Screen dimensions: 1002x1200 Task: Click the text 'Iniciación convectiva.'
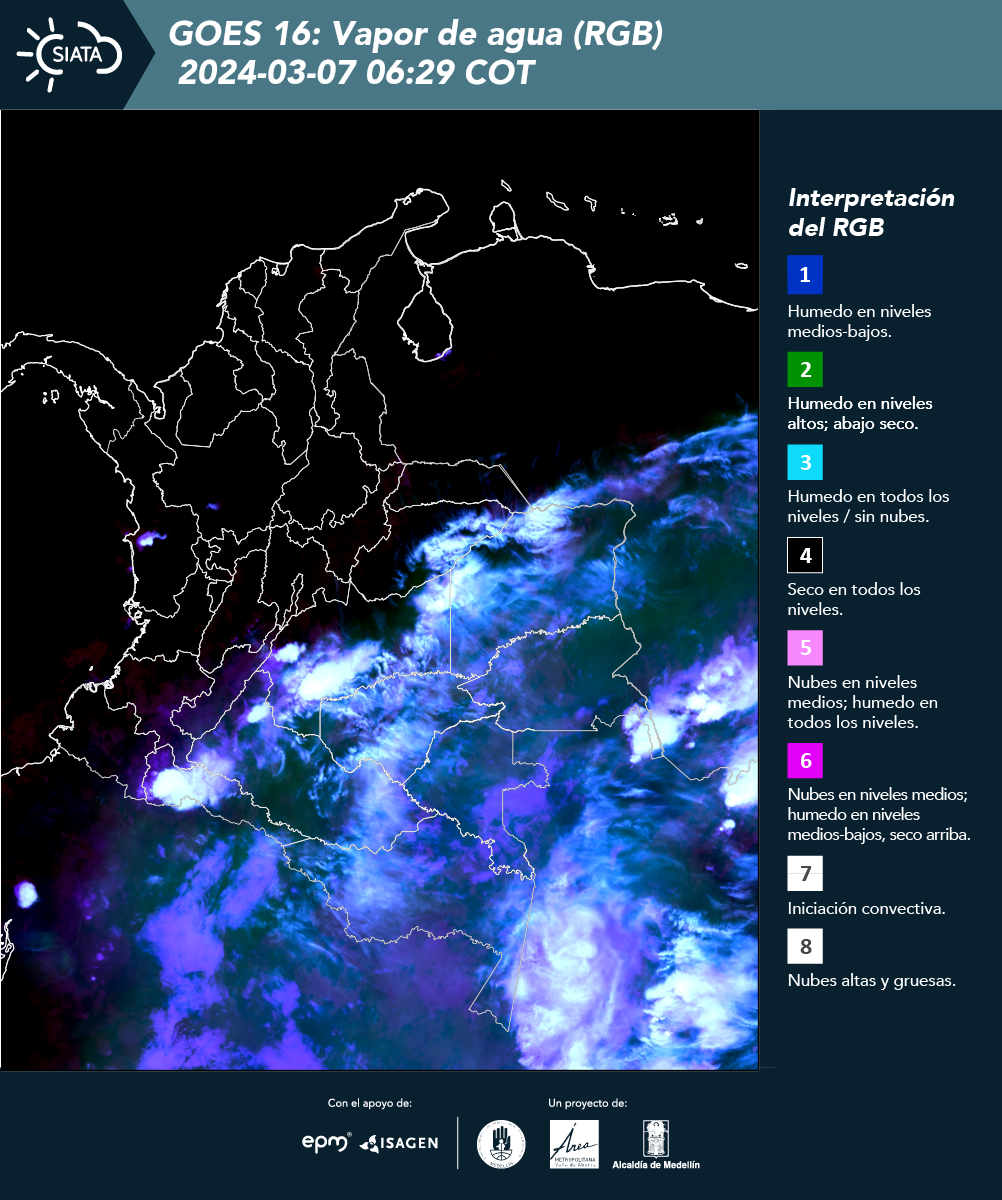(x=866, y=909)
